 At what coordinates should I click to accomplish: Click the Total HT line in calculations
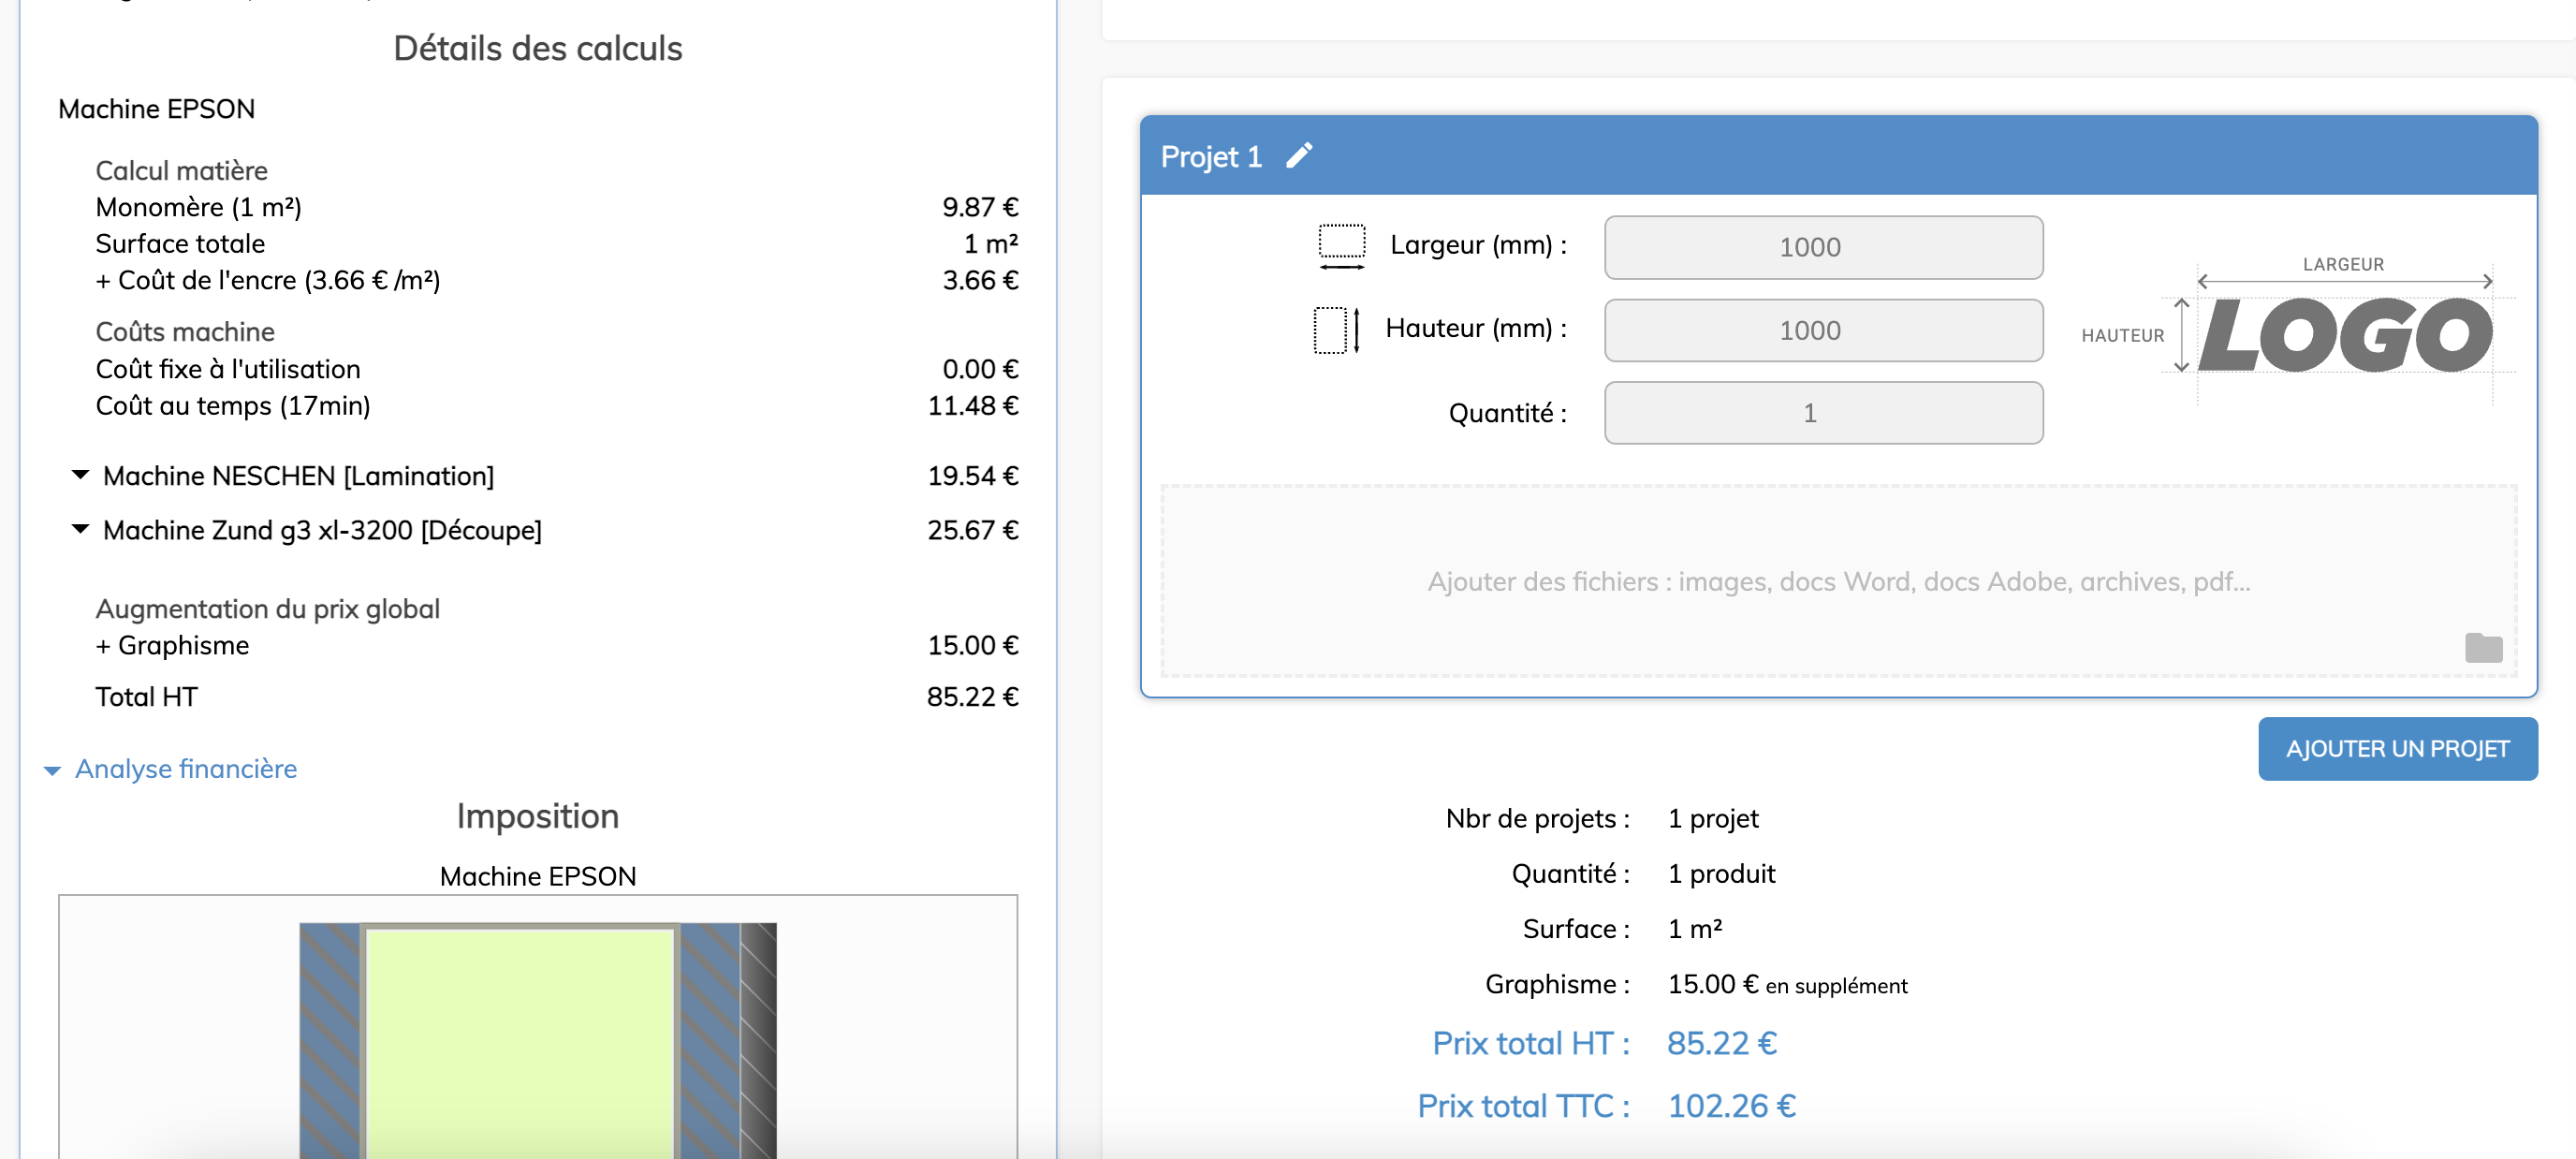(146, 696)
